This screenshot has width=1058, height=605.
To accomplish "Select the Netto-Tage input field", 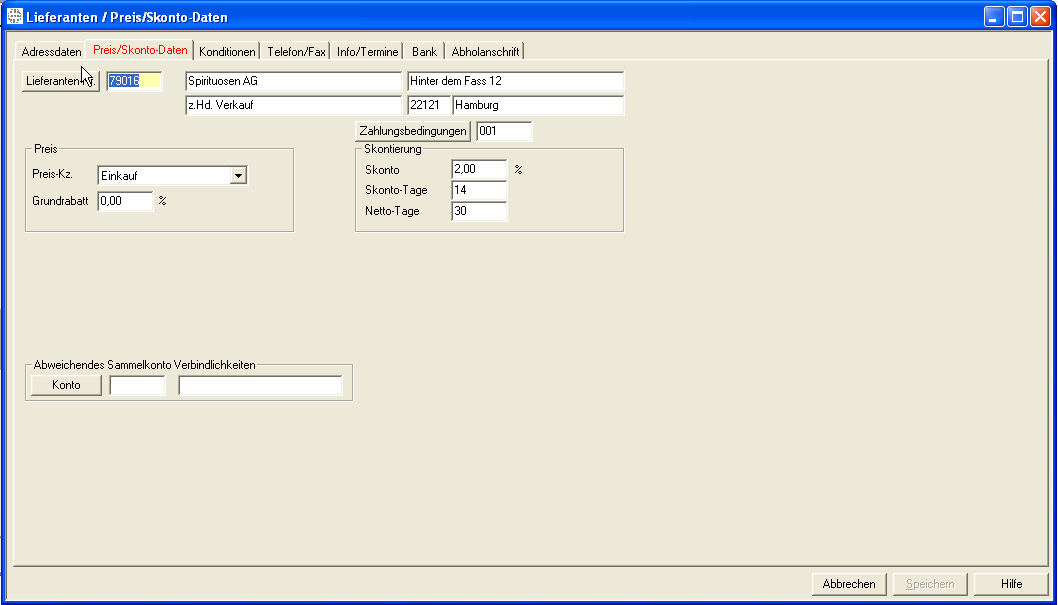I will pyautogui.click(x=479, y=211).
